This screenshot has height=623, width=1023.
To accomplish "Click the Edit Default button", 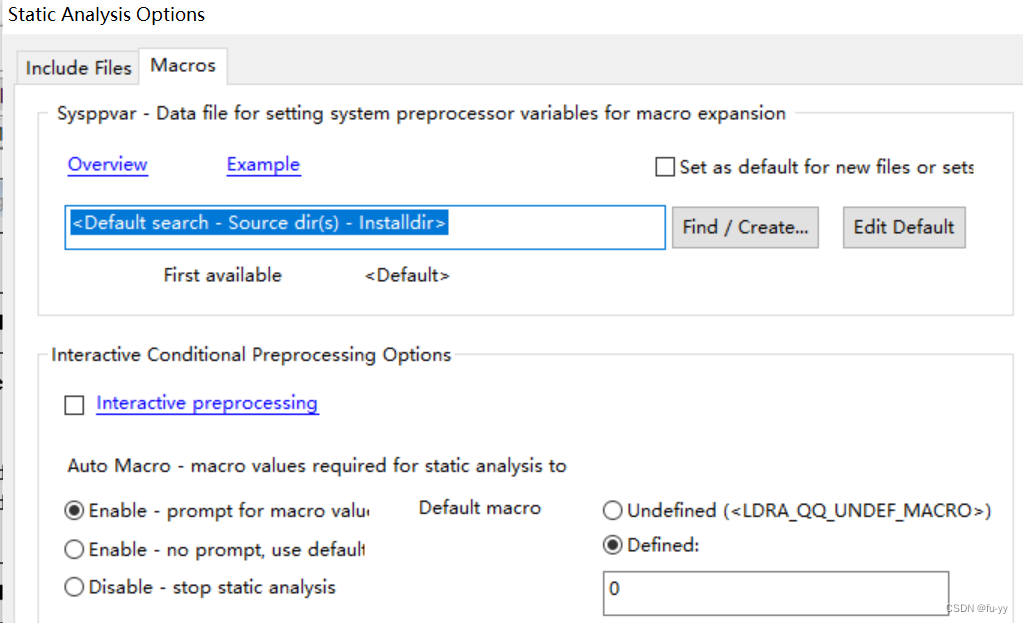I will click(903, 227).
